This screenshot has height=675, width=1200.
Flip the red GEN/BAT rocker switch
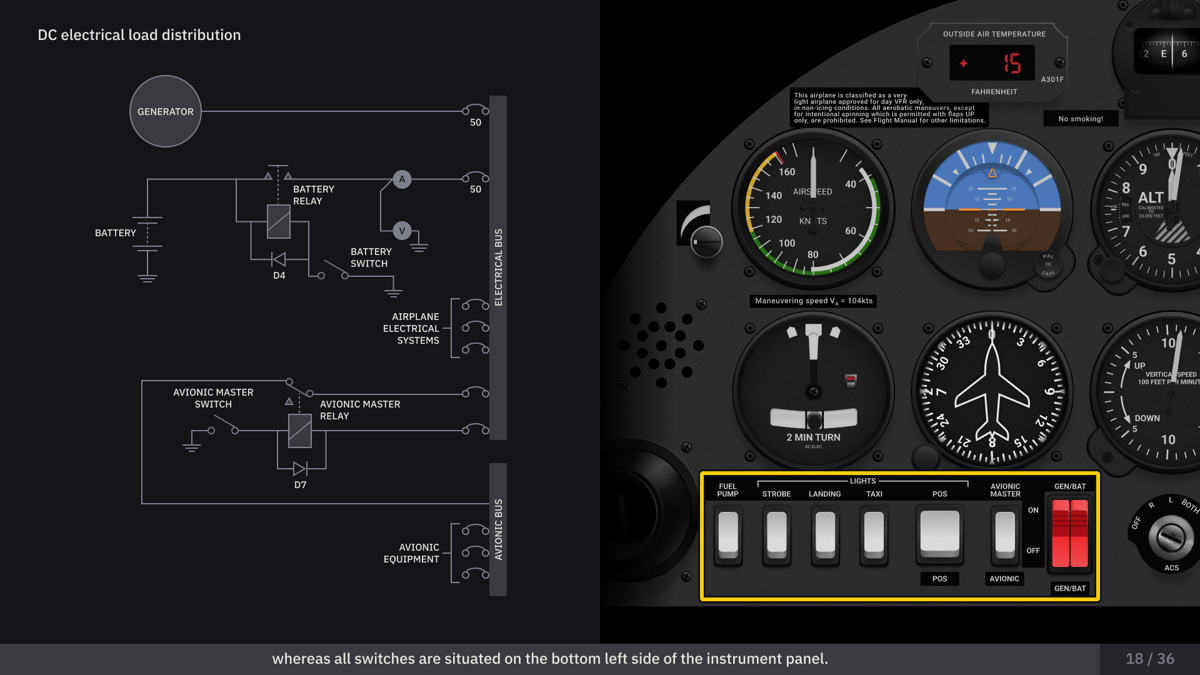click(x=1069, y=535)
